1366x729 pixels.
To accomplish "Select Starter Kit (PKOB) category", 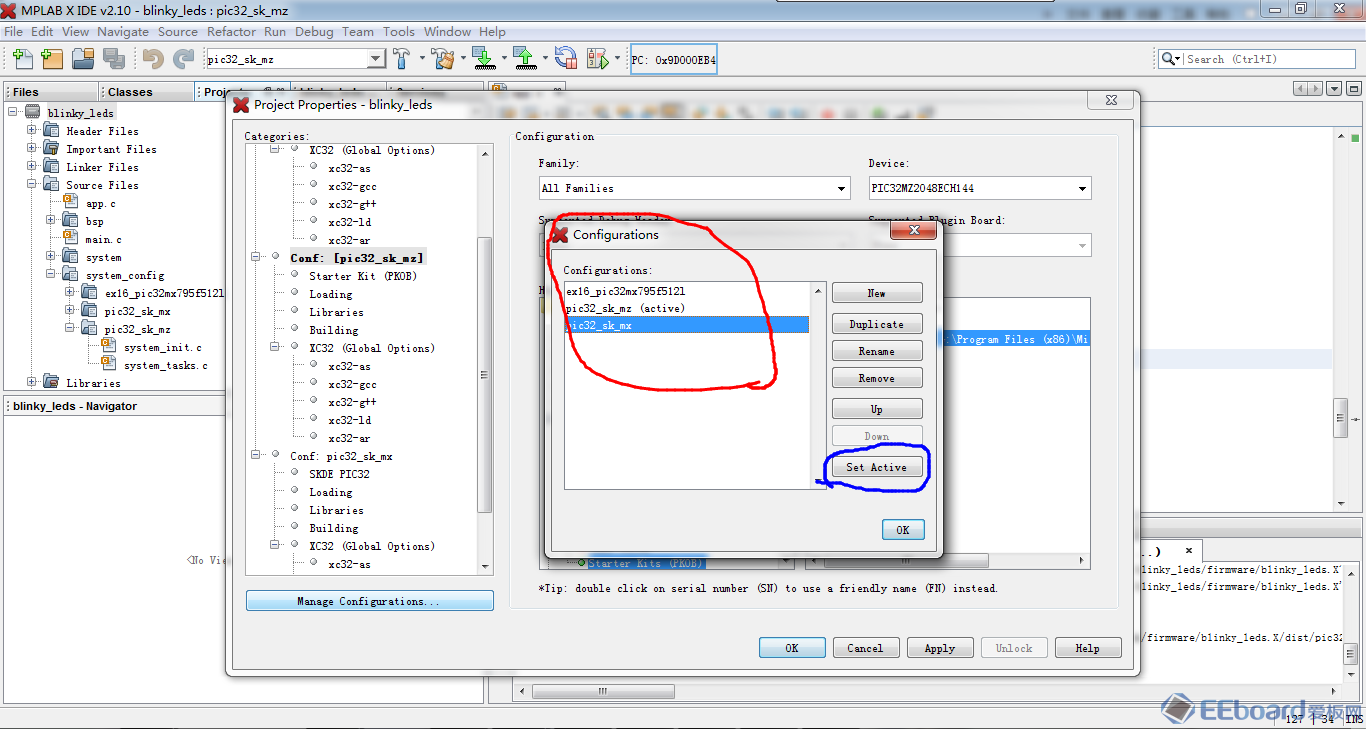I will click(363, 276).
